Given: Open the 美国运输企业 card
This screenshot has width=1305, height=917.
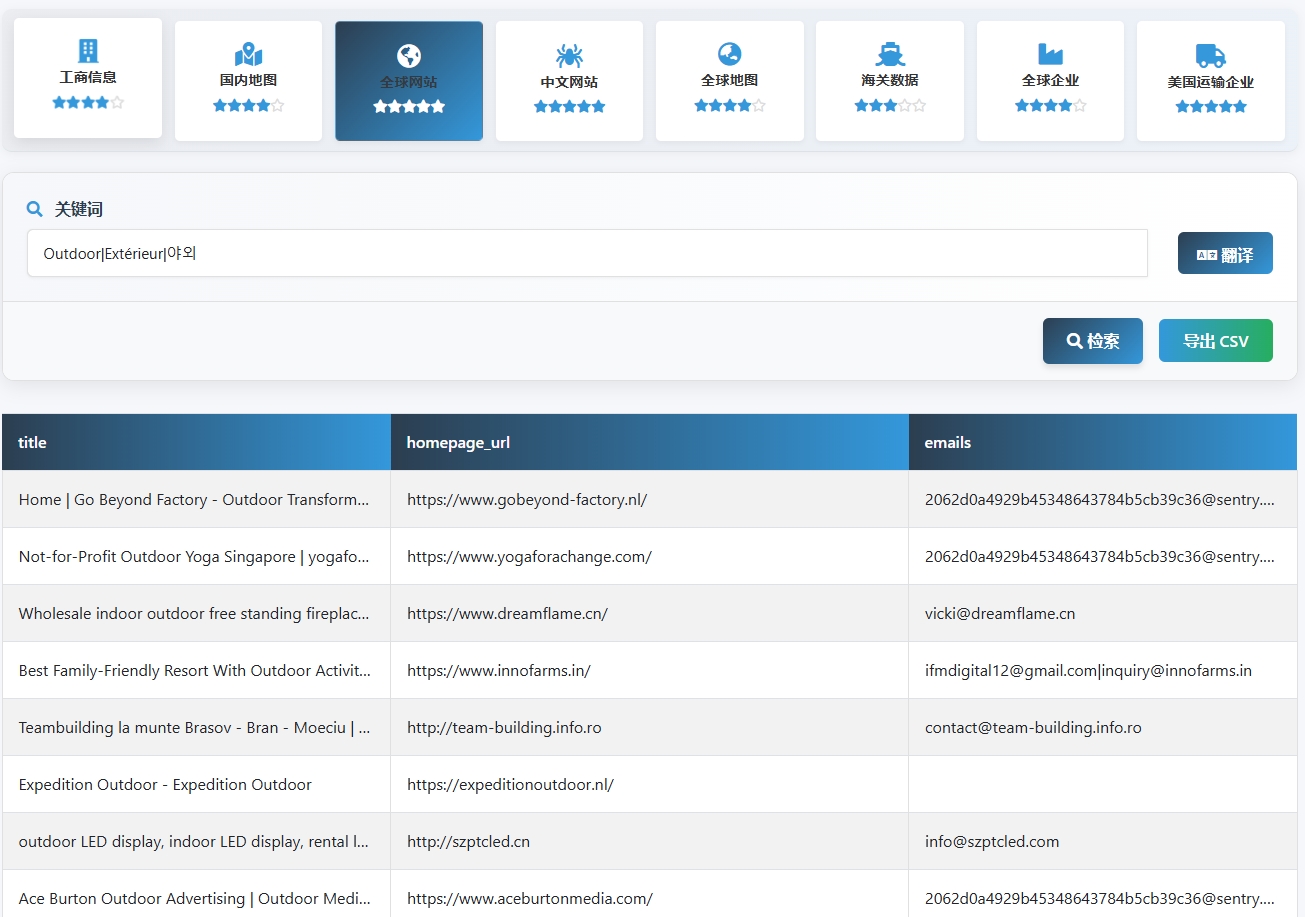Looking at the screenshot, I should point(1211,81).
